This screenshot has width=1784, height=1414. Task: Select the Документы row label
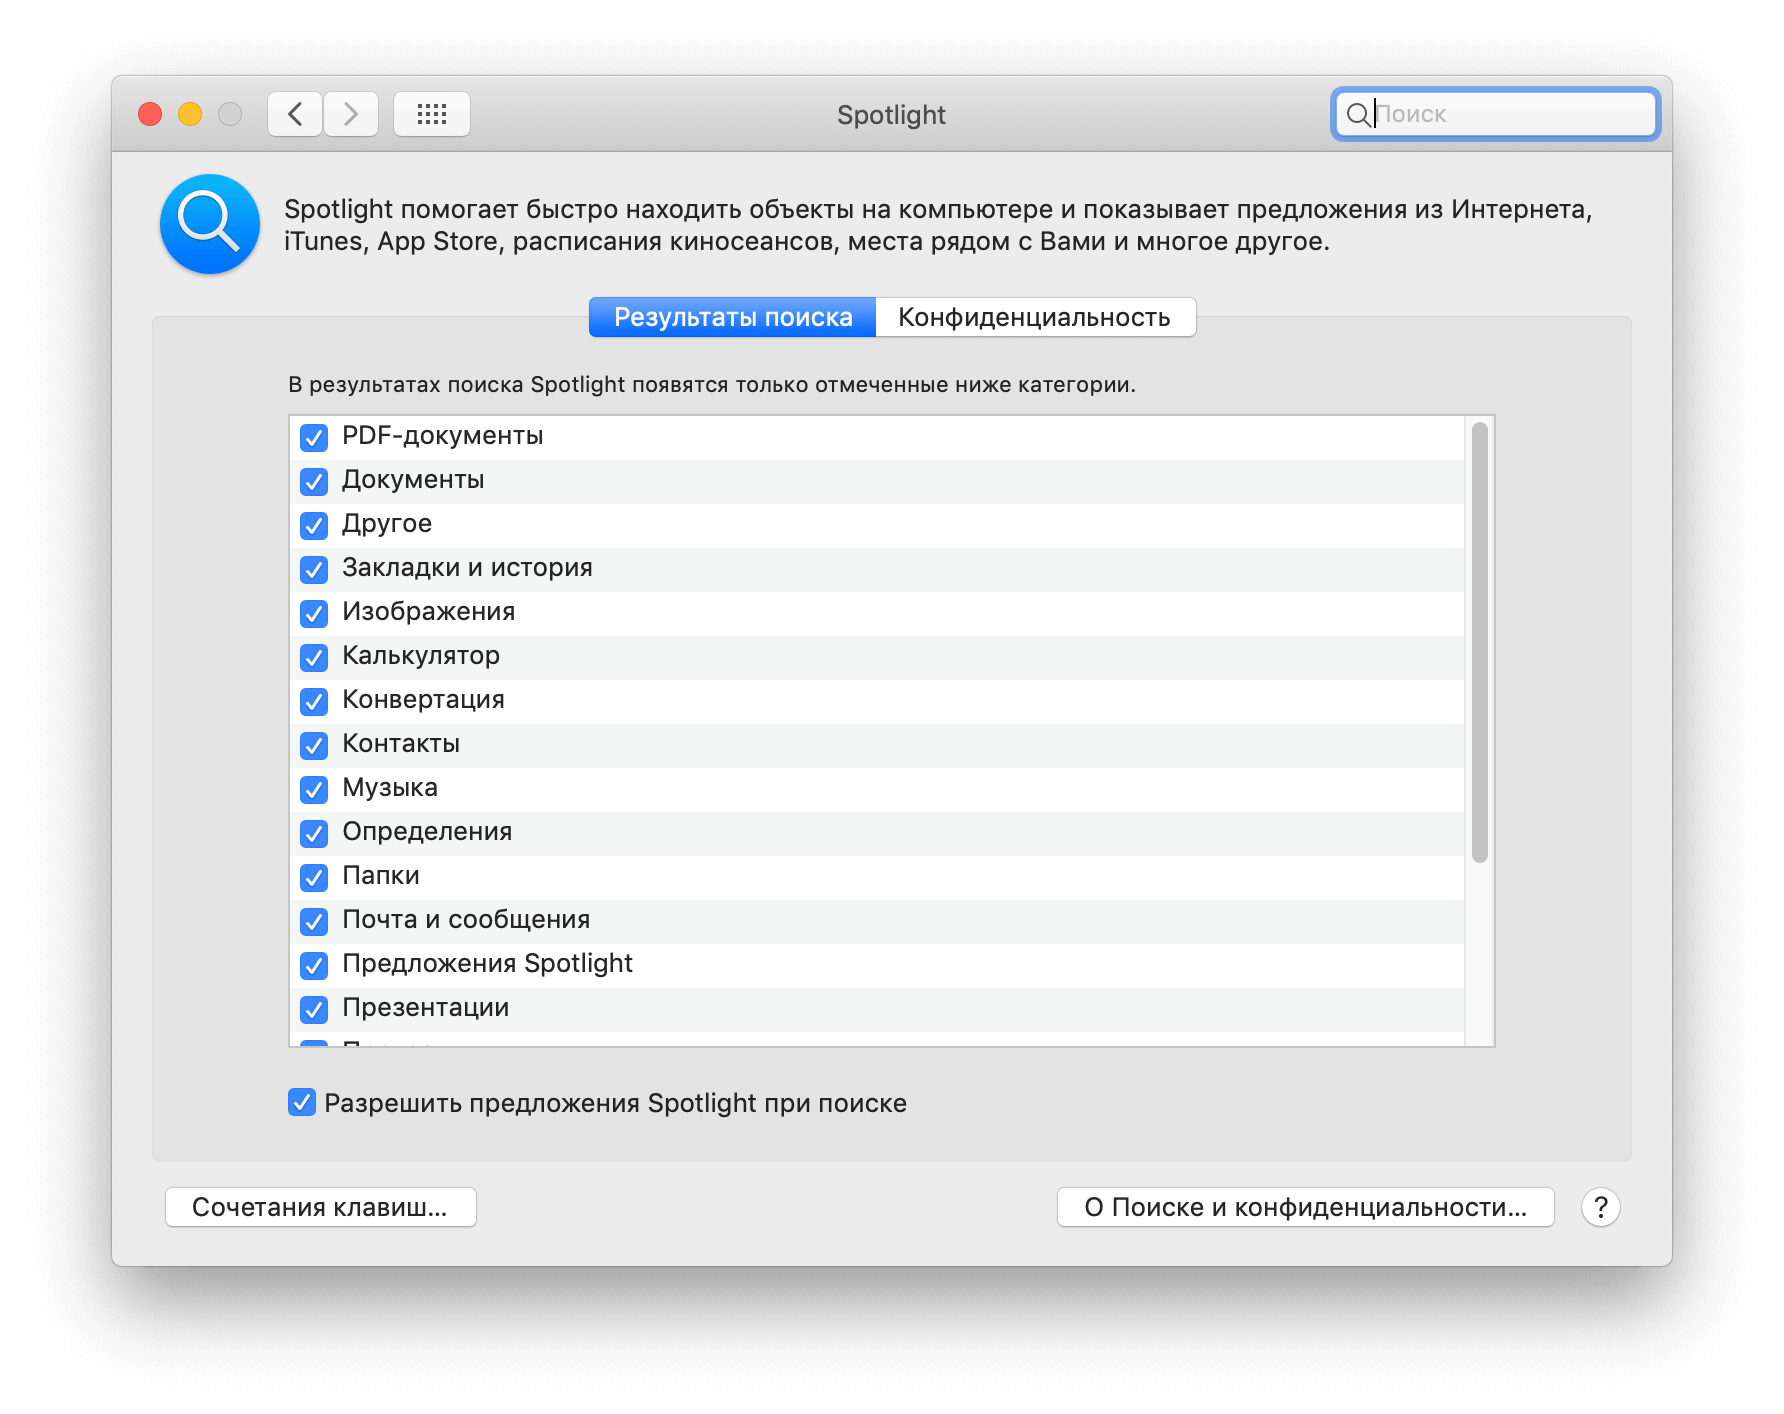(x=413, y=480)
